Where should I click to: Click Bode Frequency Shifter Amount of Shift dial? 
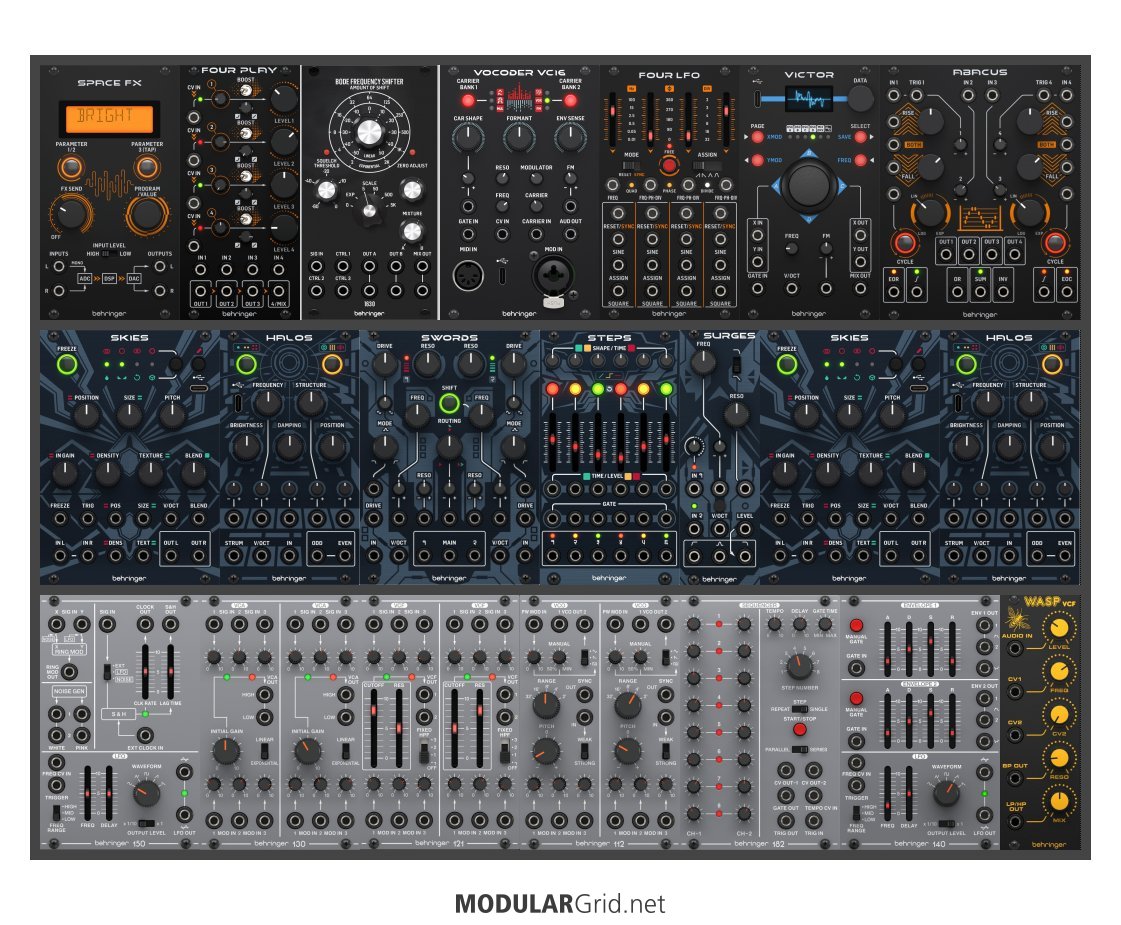pyautogui.click(x=369, y=132)
